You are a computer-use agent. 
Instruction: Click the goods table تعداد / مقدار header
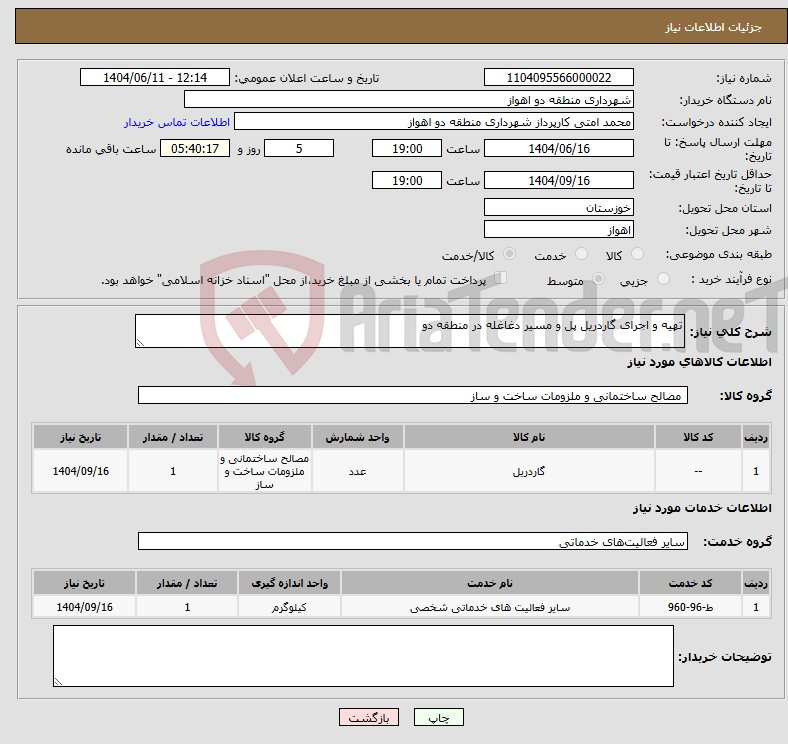(x=173, y=437)
